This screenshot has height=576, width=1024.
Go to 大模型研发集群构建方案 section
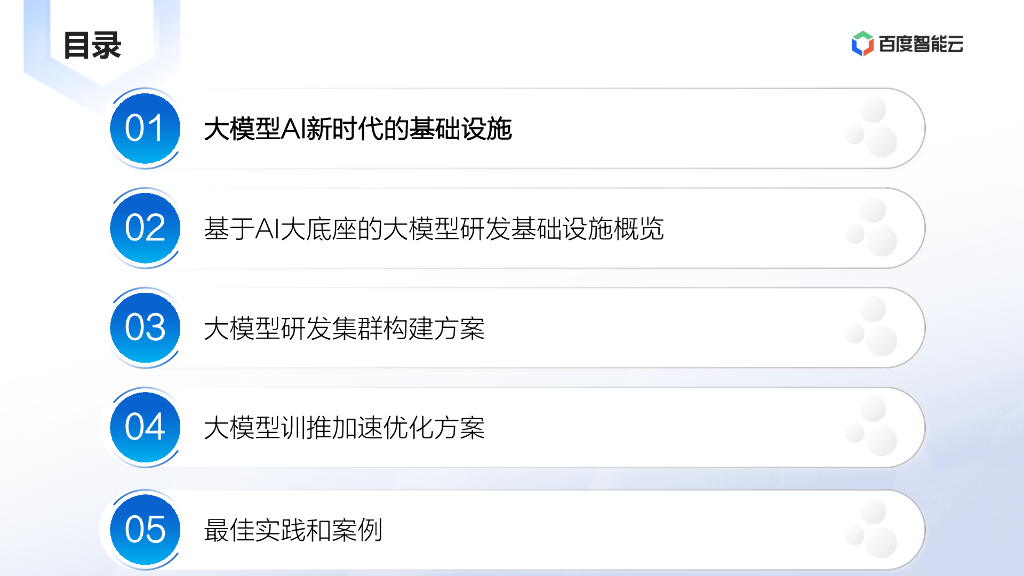click(x=344, y=328)
